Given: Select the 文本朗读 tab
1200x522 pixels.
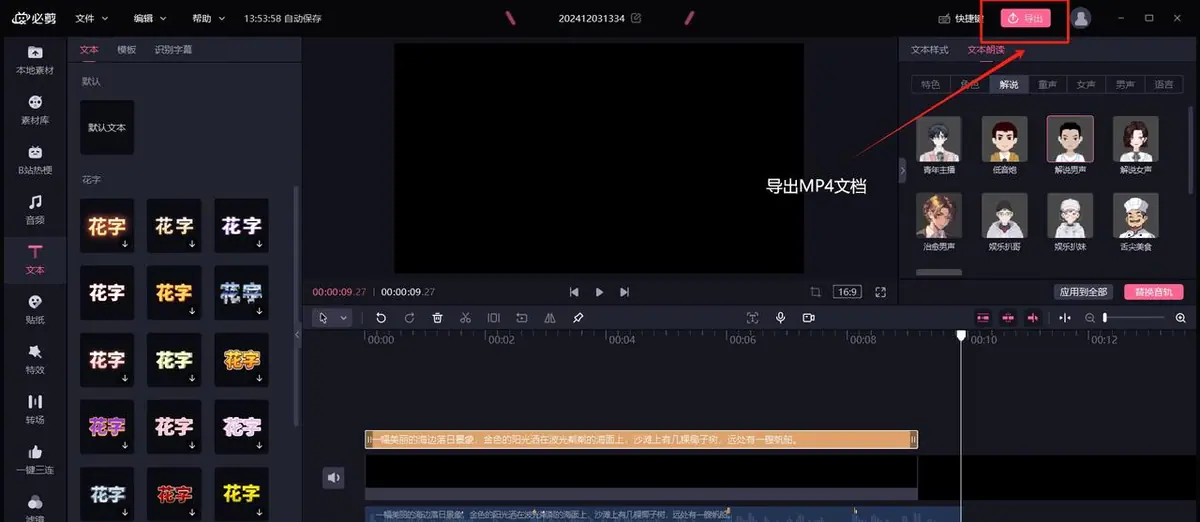Looking at the screenshot, I should [x=986, y=49].
